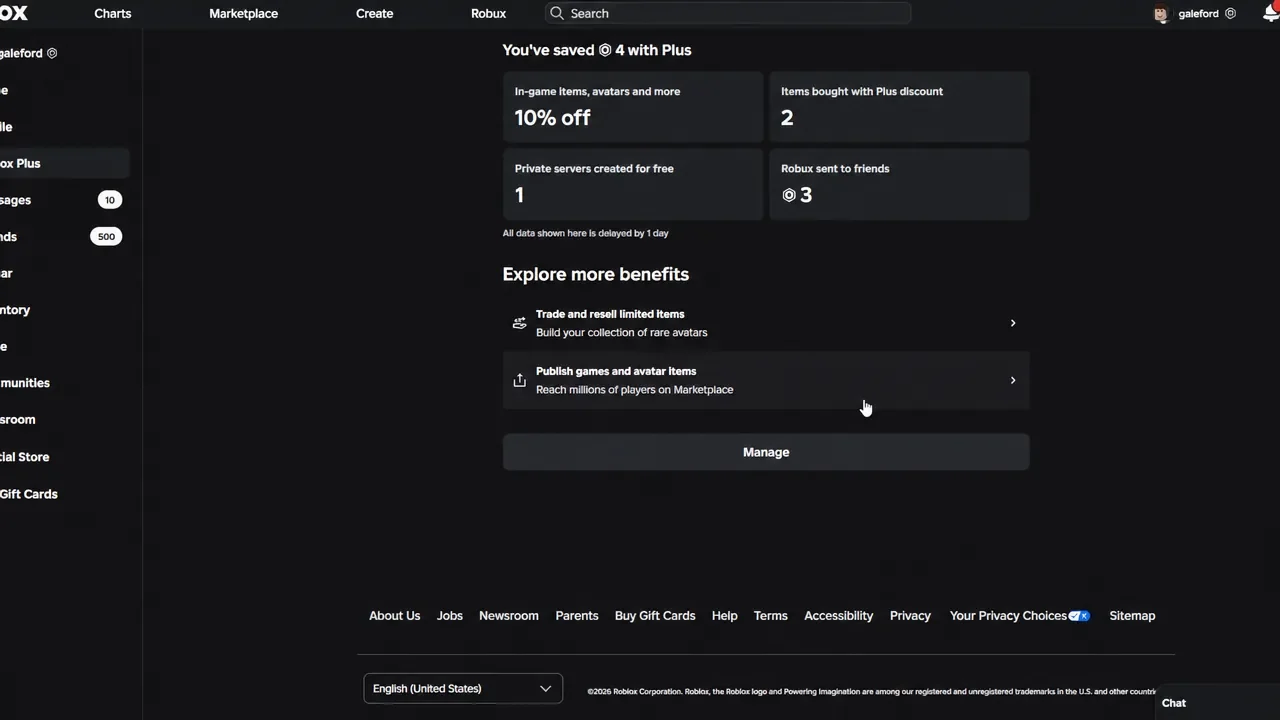Viewport: 1280px width, 720px height.
Task: Open the Terms footer link
Action: (x=771, y=616)
